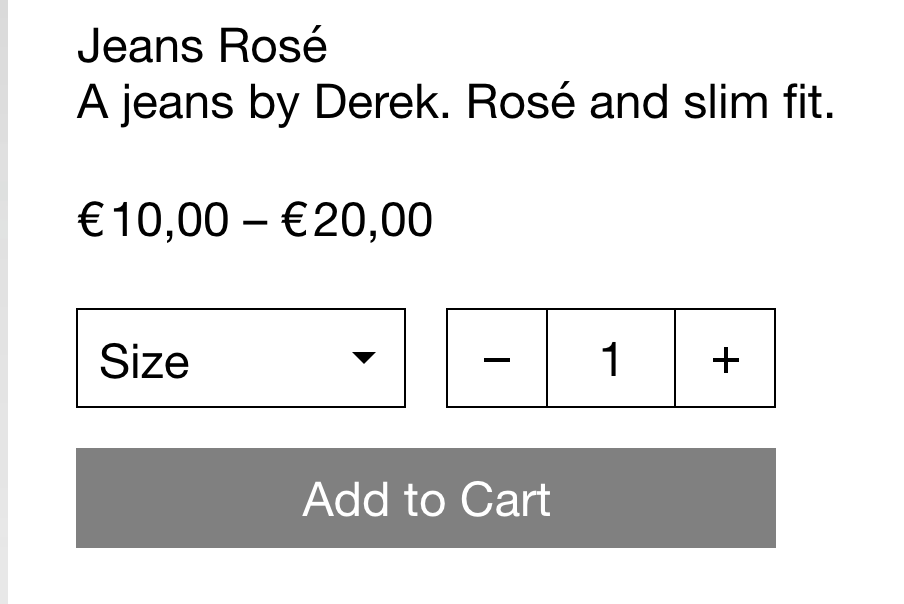This screenshot has width=904, height=604.
Task: Click the €20,00 maximum price
Action: (x=357, y=220)
